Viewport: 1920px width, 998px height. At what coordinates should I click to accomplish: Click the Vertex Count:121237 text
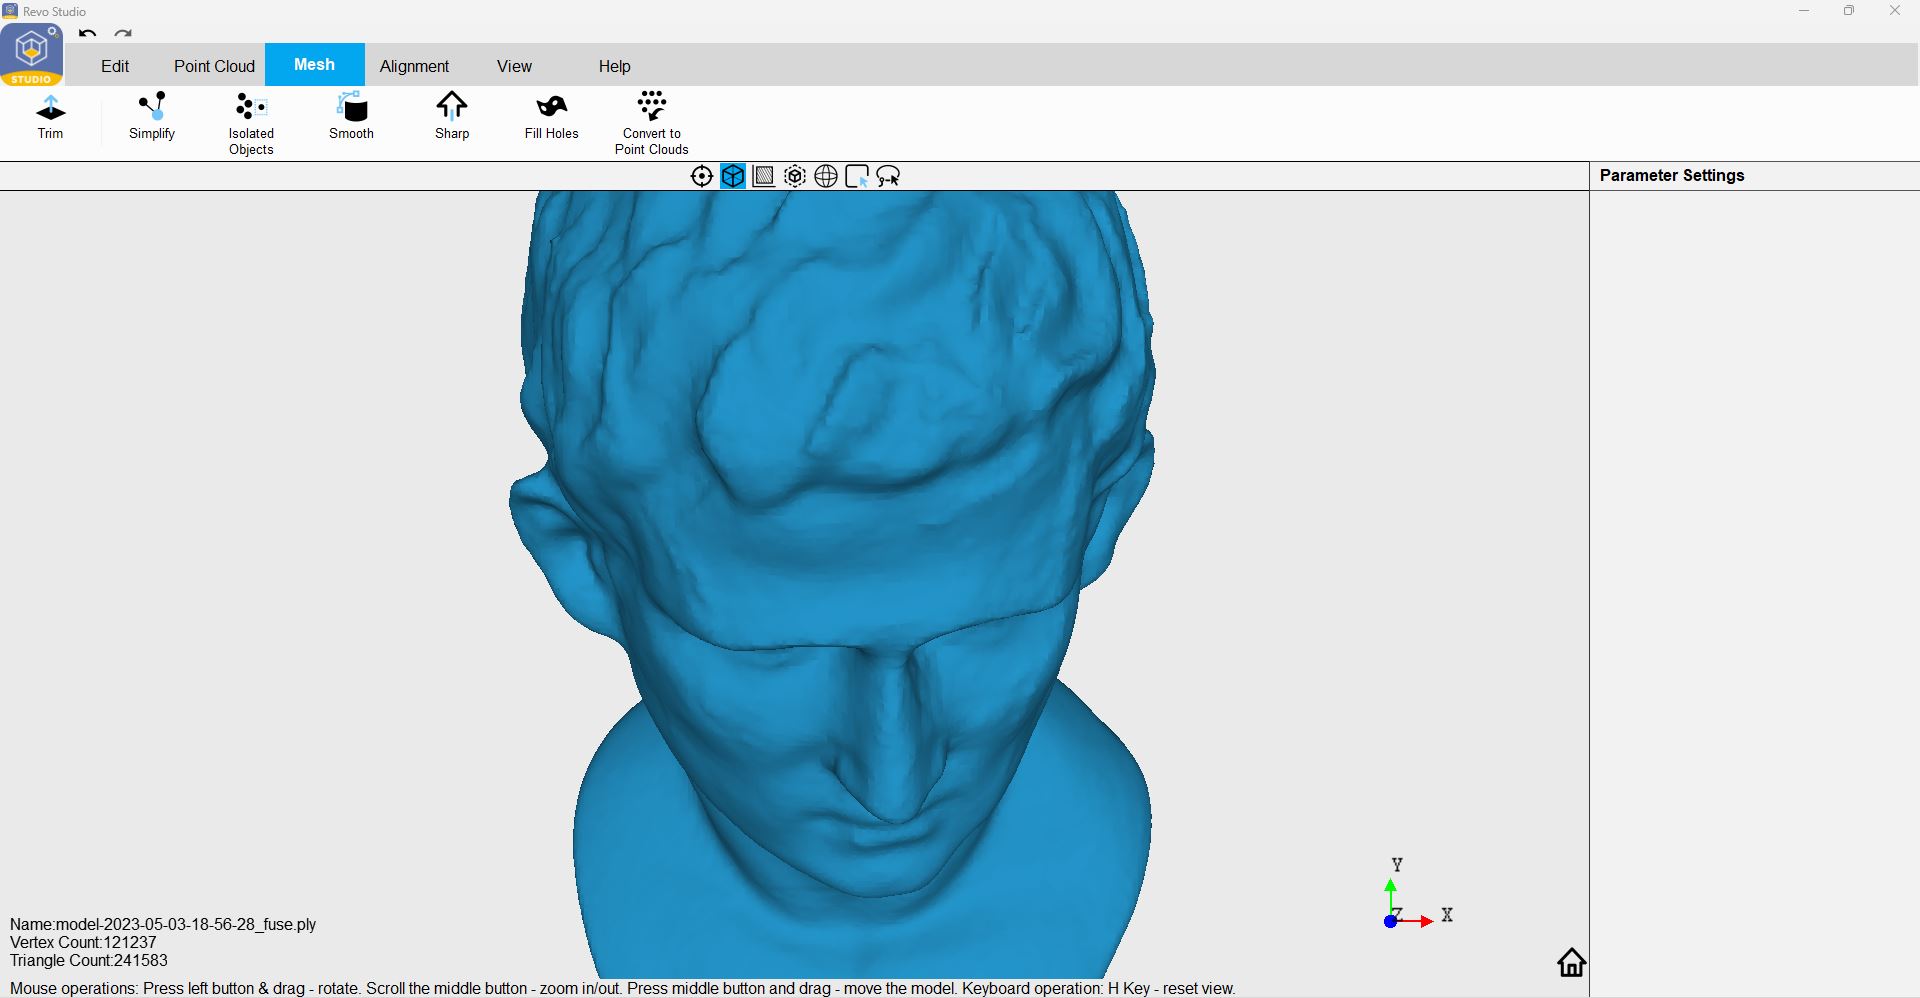83,942
